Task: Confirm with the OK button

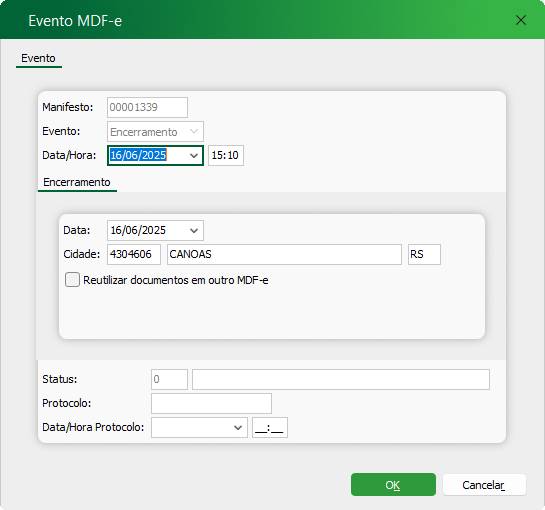Action: (x=393, y=485)
